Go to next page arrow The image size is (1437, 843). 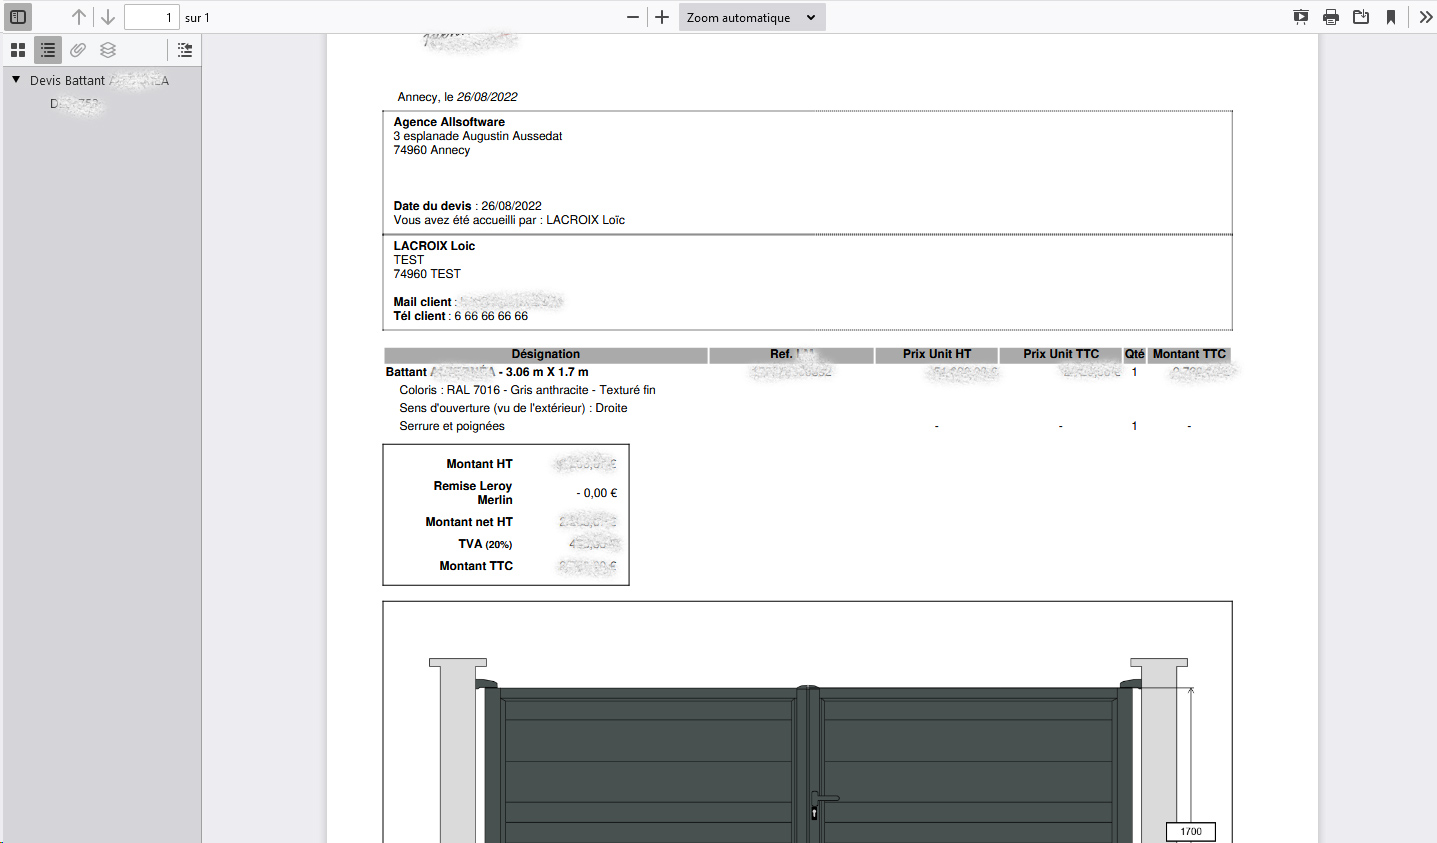[108, 17]
